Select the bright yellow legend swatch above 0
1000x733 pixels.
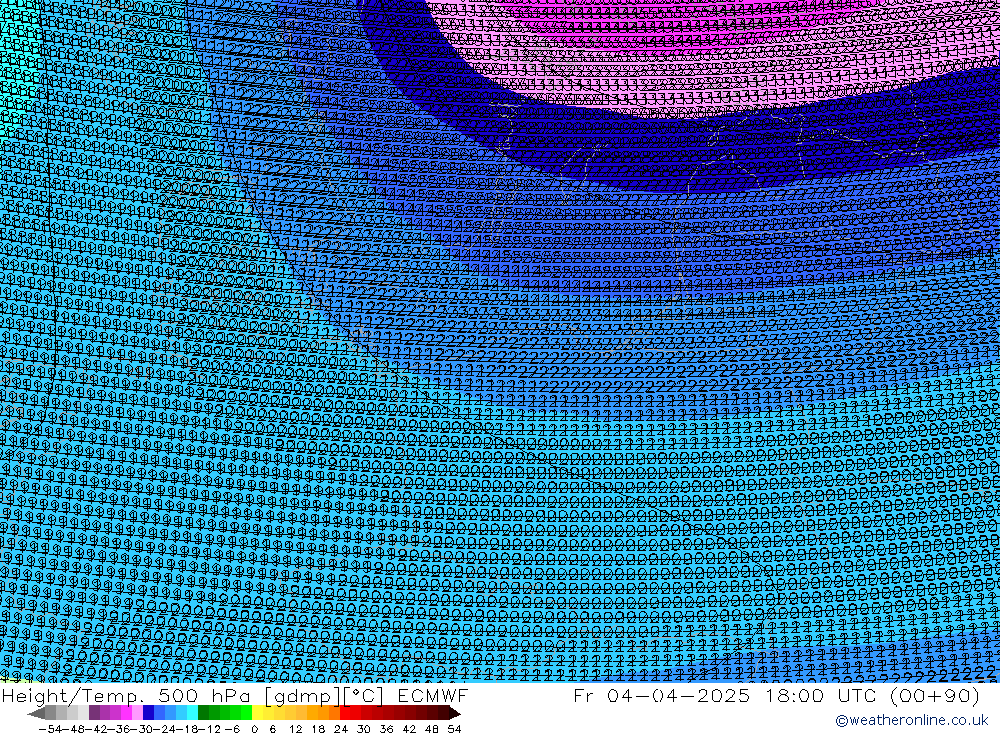[258, 713]
